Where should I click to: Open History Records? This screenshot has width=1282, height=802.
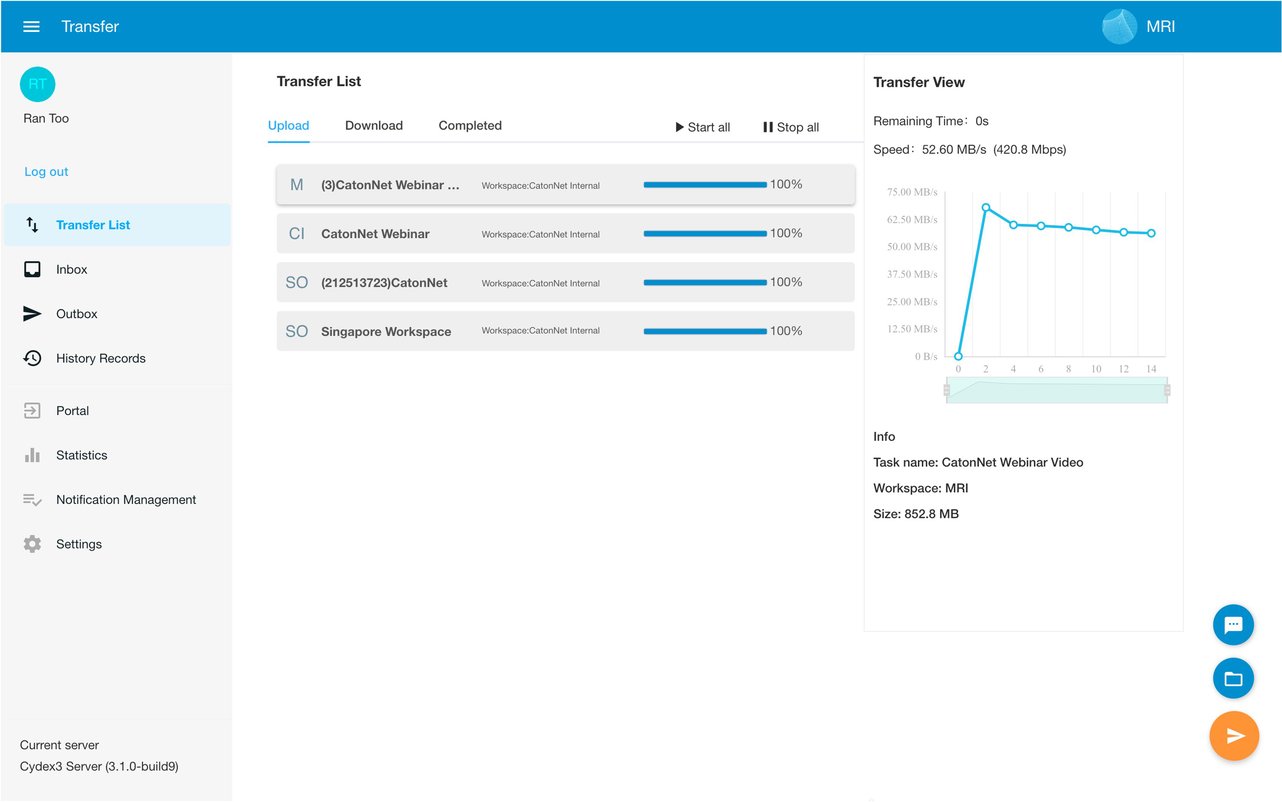(x=101, y=358)
